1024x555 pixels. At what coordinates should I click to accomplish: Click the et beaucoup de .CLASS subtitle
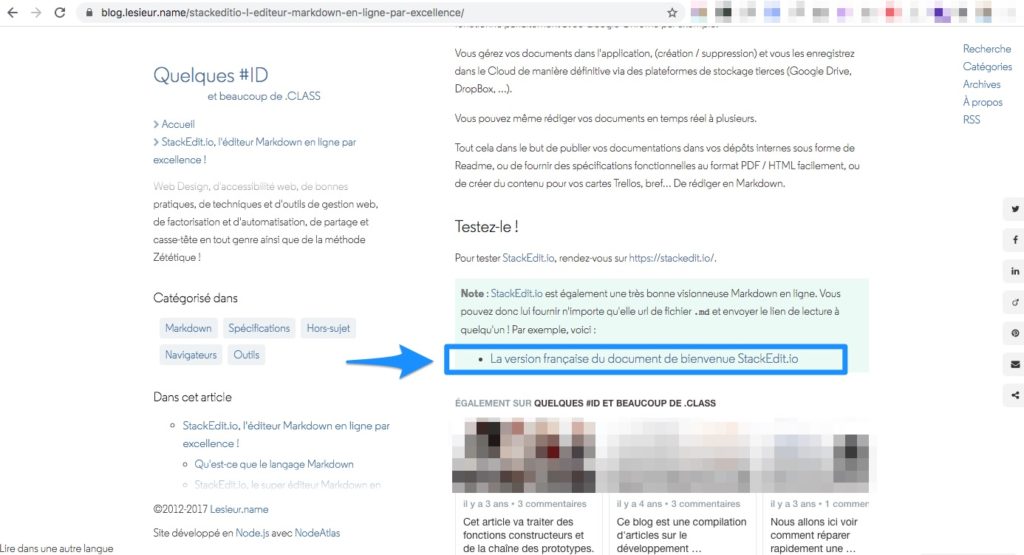[264, 96]
